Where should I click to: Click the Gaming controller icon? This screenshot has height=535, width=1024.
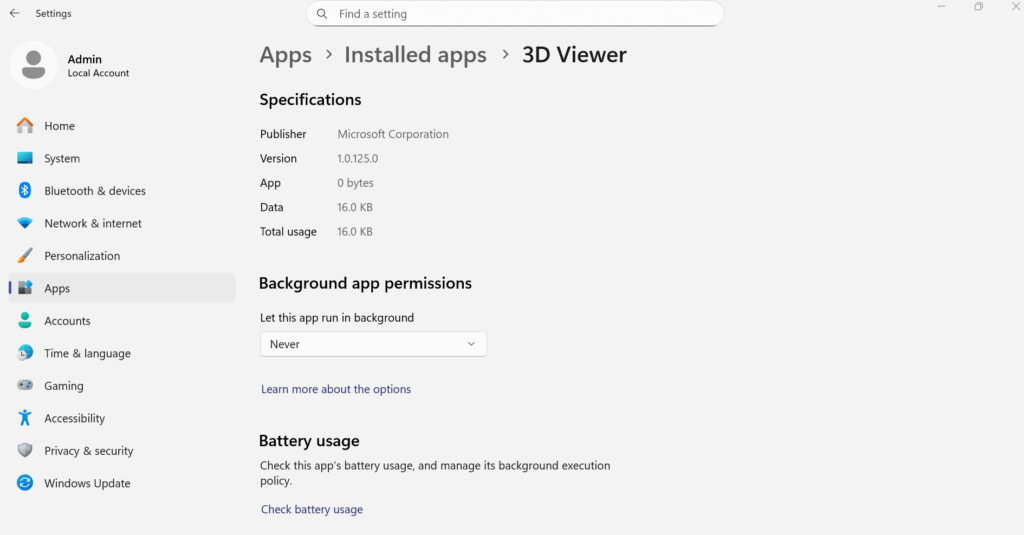coord(25,385)
